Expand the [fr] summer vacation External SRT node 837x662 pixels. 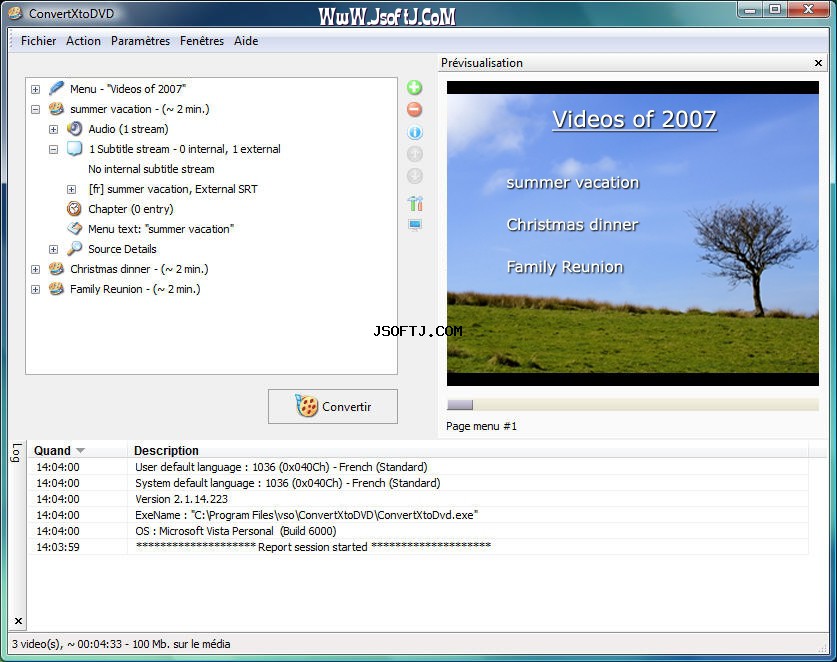click(x=72, y=190)
